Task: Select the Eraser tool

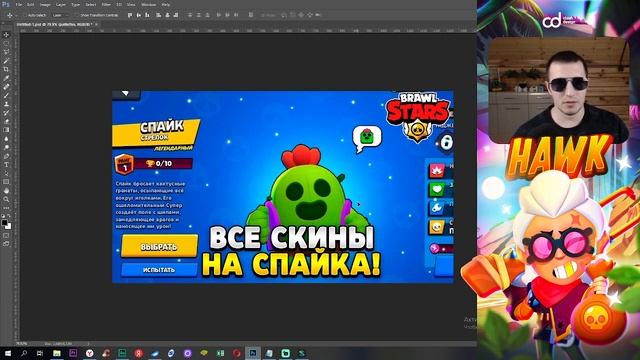Action: coord(7,121)
